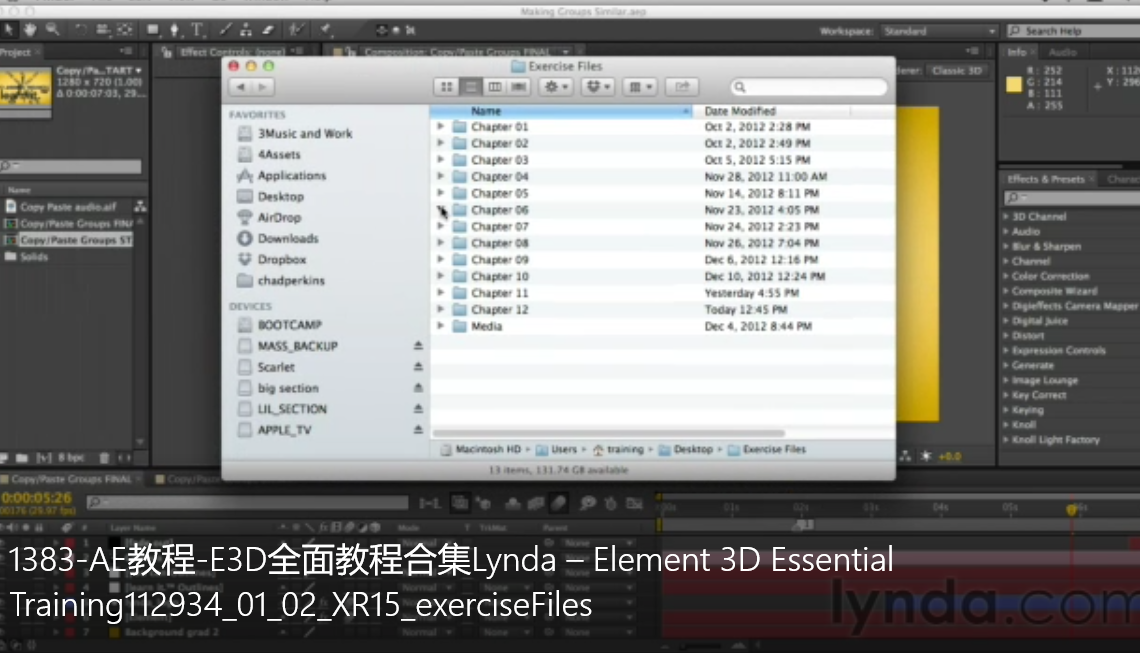
Task: Click Desktop in the Finder path bar
Action: click(686, 449)
